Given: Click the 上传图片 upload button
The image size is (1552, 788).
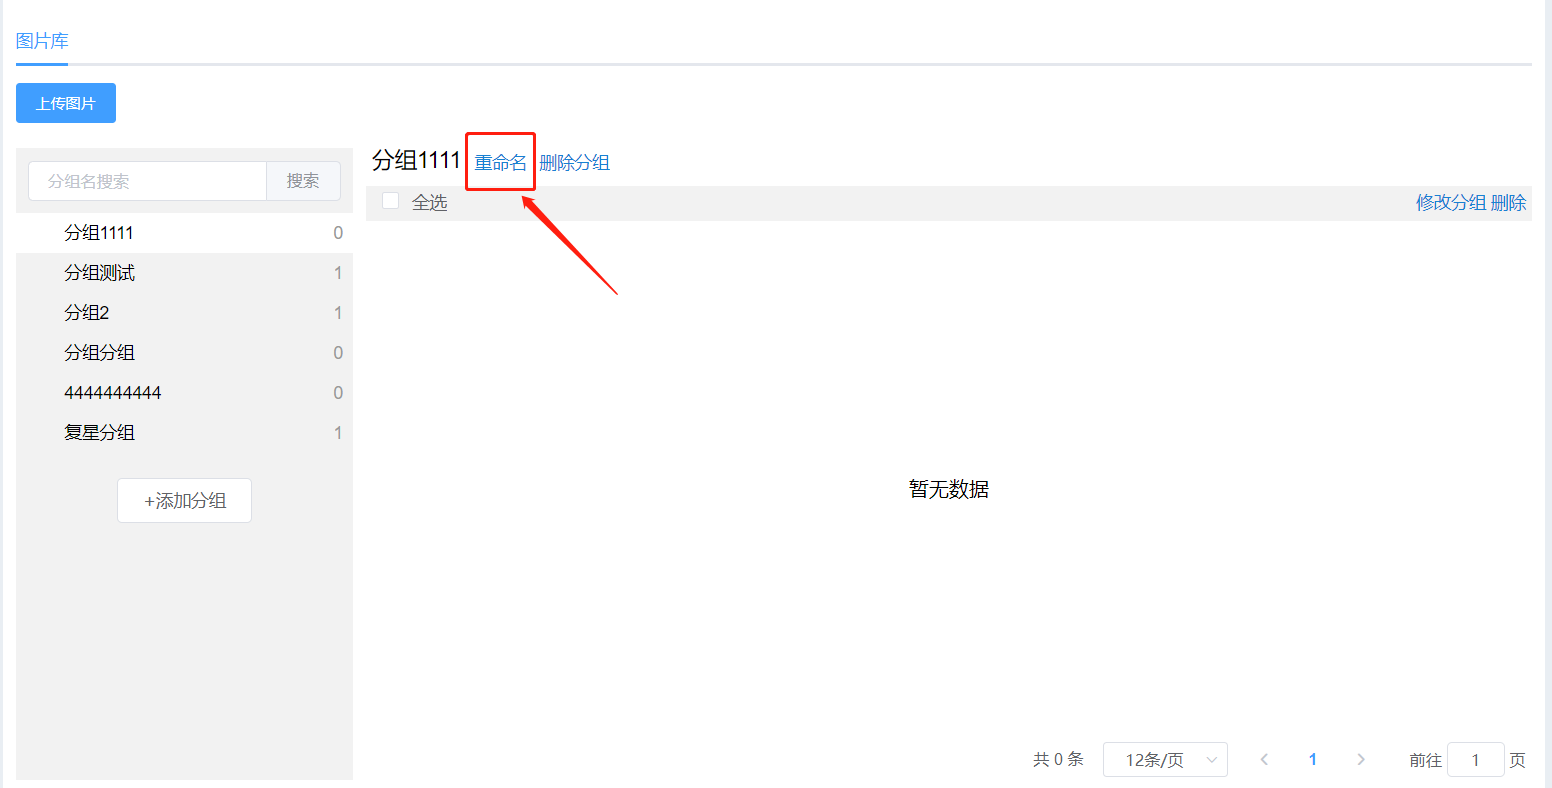Looking at the screenshot, I should coord(66,103).
